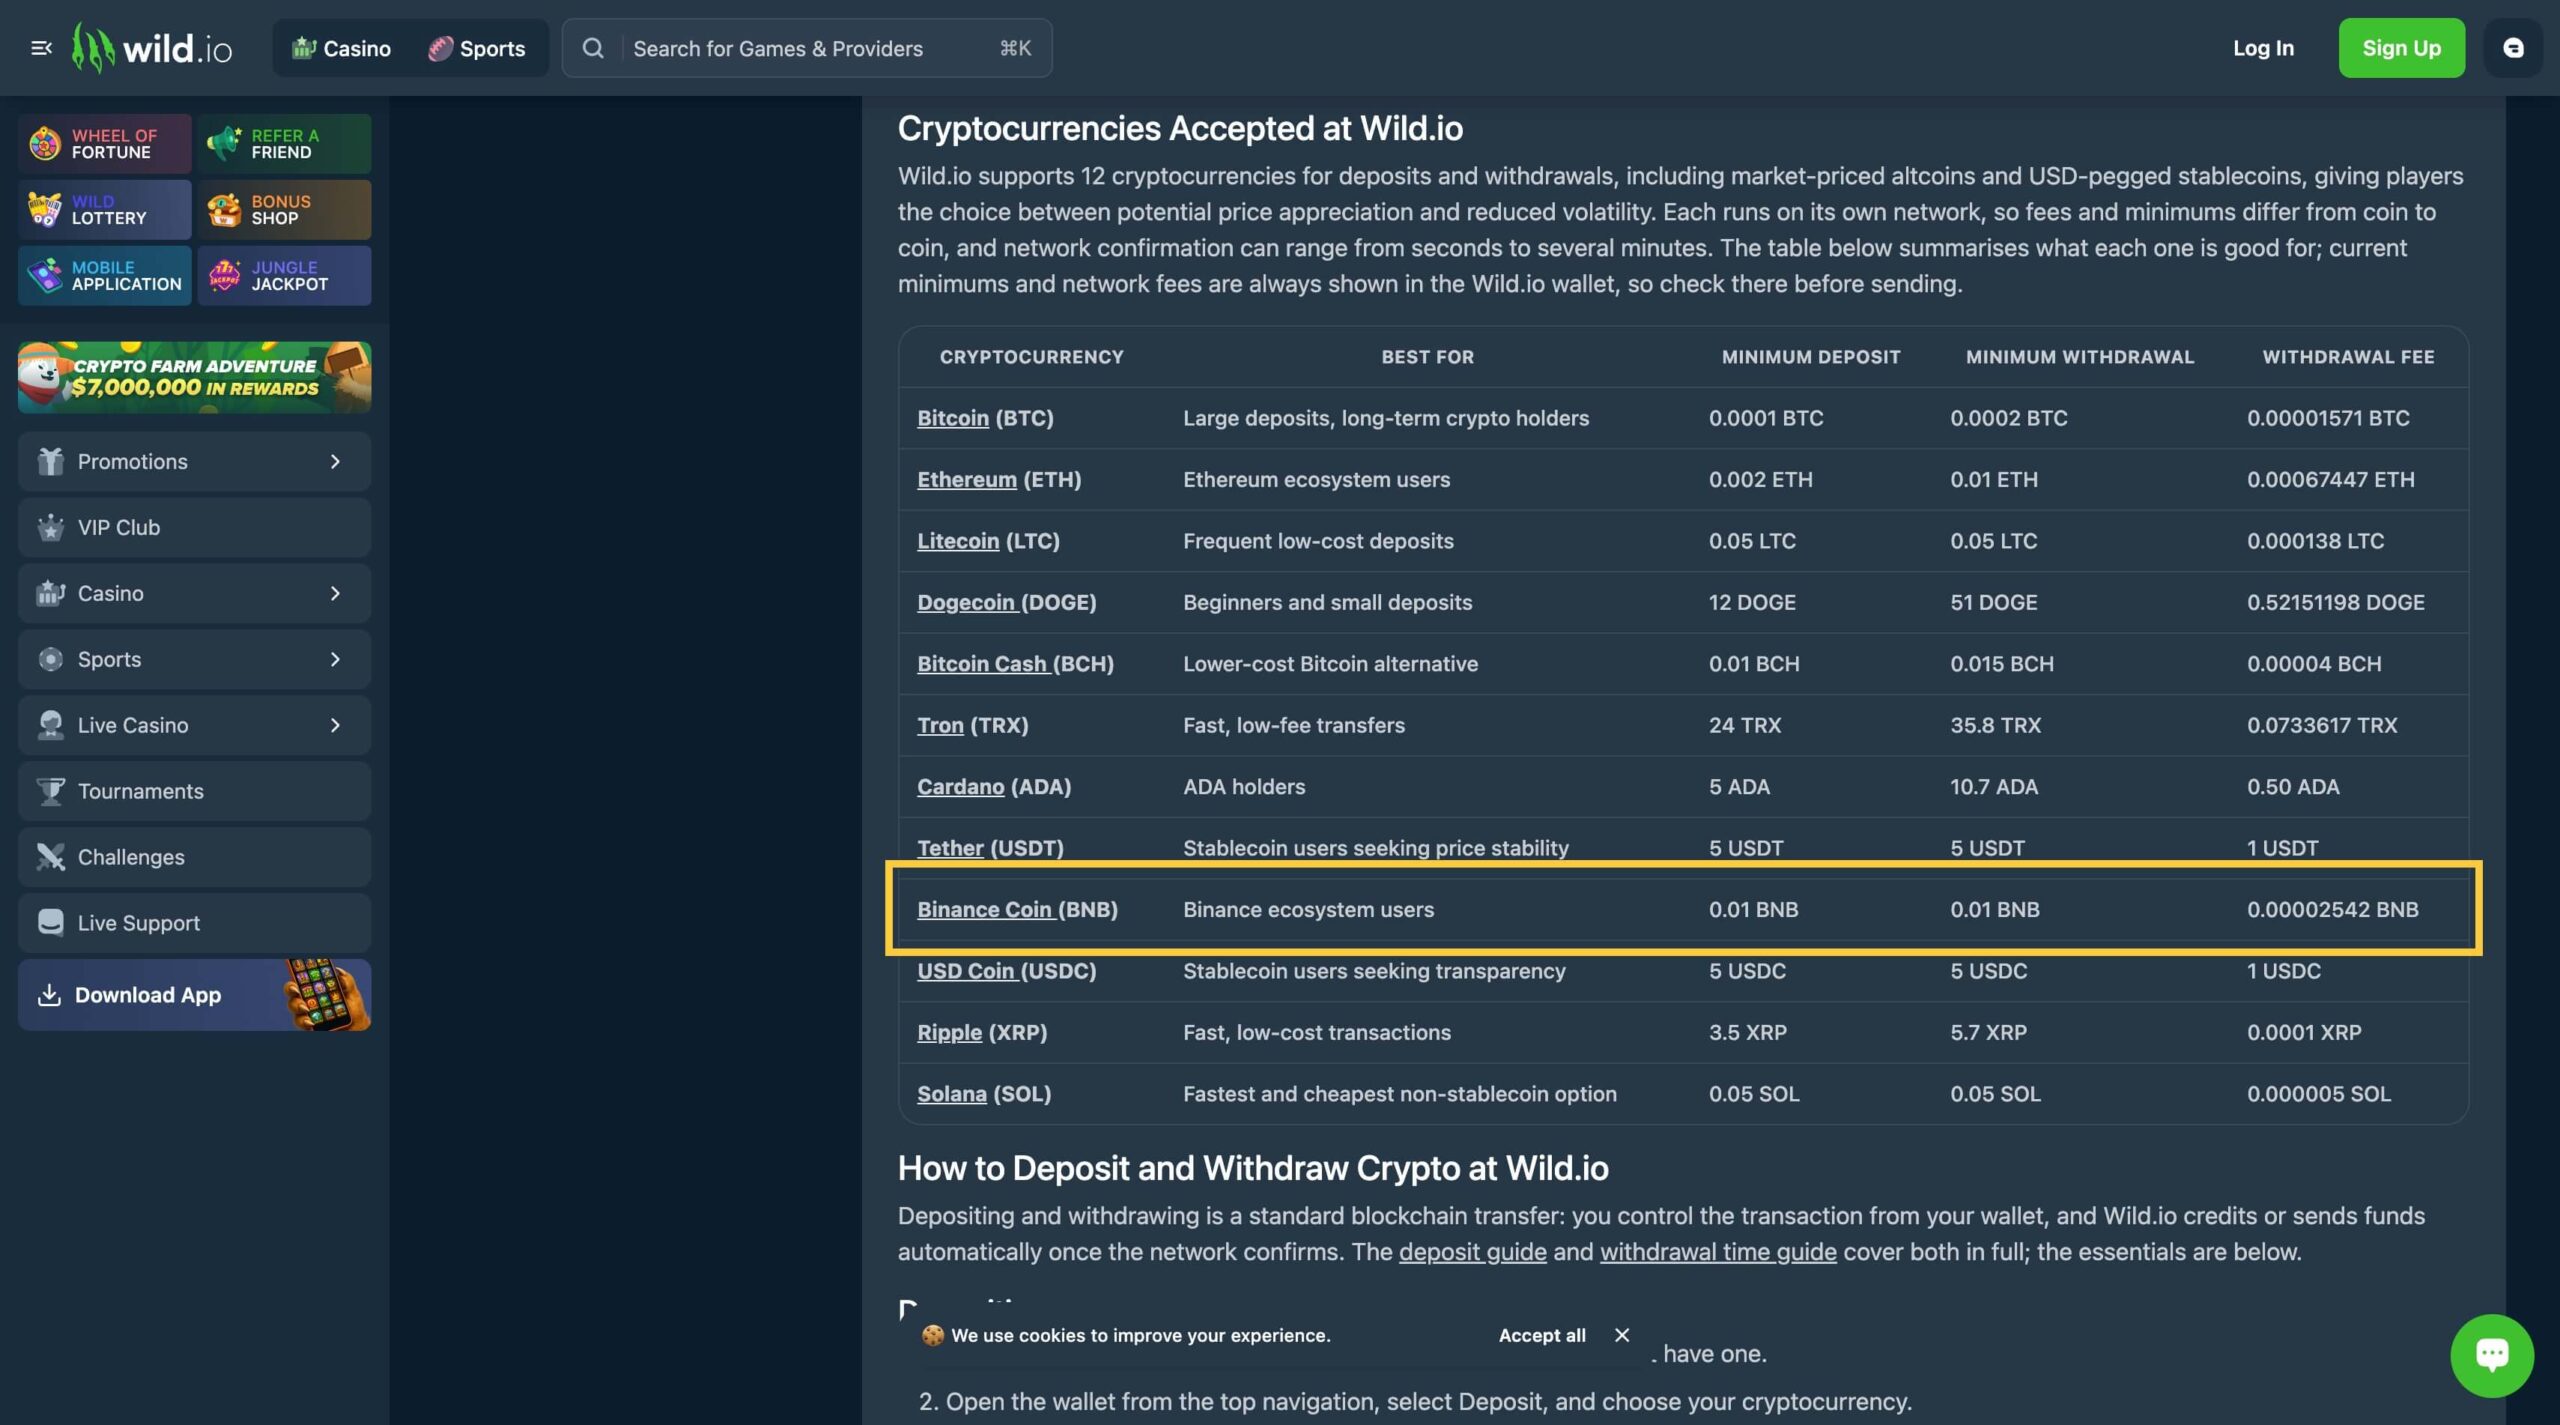Open VIP Club in the sidebar
The width and height of the screenshot is (2560, 1425).
(194, 528)
